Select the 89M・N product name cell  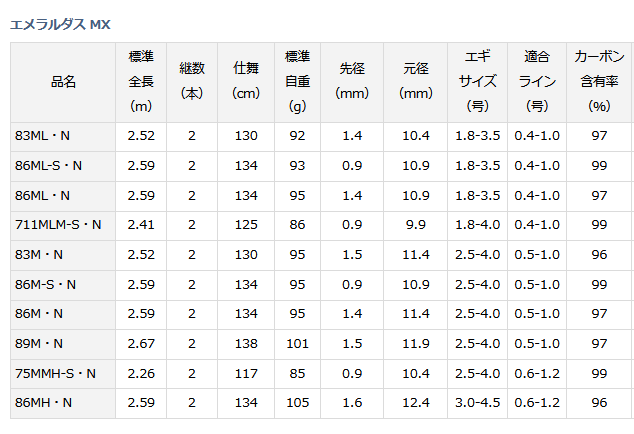pos(63,344)
